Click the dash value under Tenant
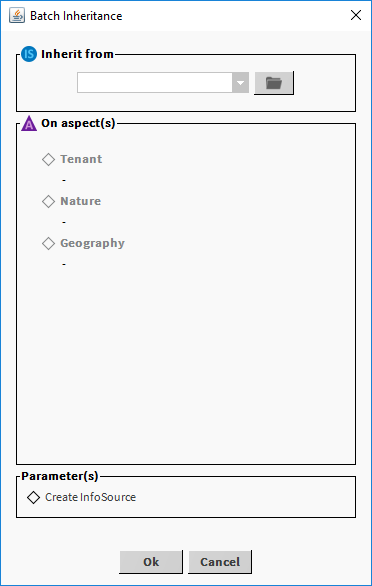Image resolution: width=372 pixels, height=586 pixels. pos(64,181)
